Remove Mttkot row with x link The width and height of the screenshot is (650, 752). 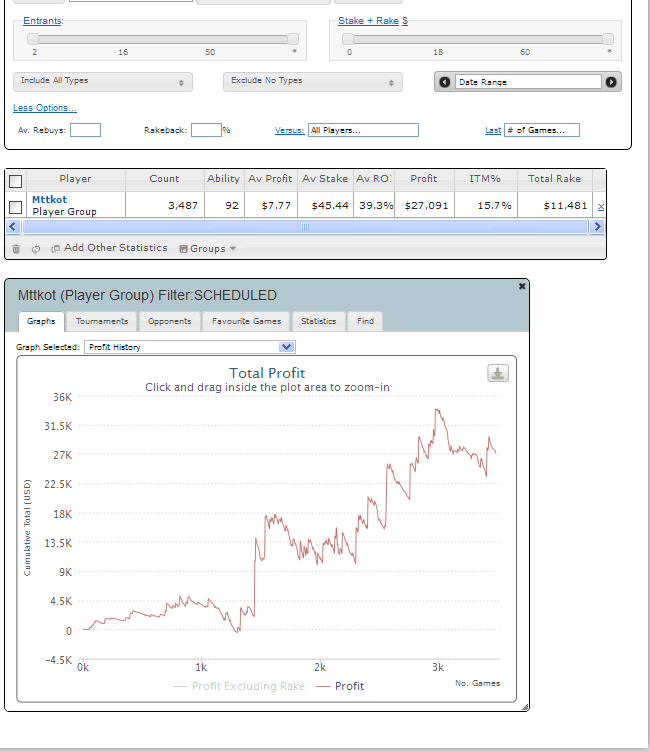pyautogui.click(x=601, y=206)
